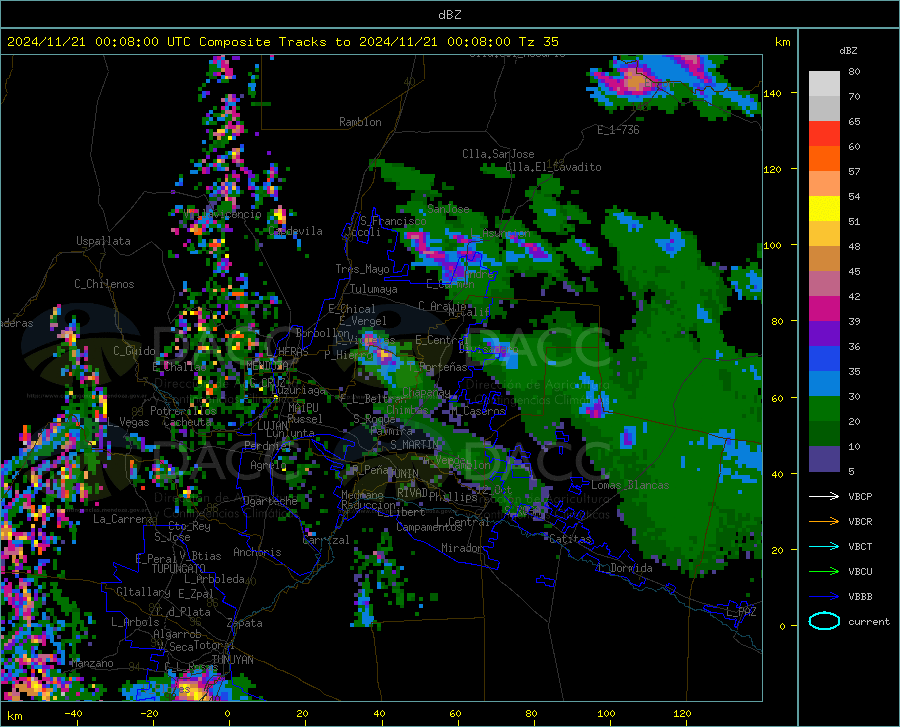Click the purple 5 dBZ swatch

point(824,459)
